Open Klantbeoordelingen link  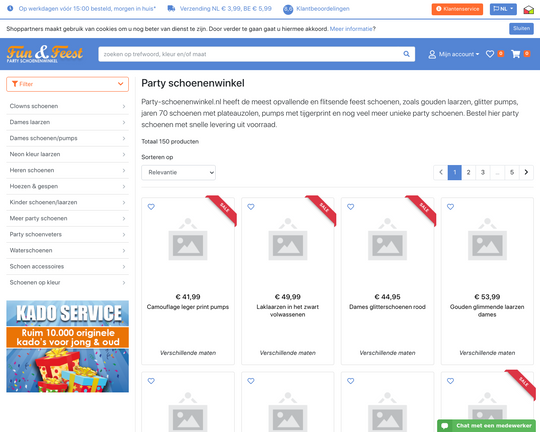[x=323, y=9]
